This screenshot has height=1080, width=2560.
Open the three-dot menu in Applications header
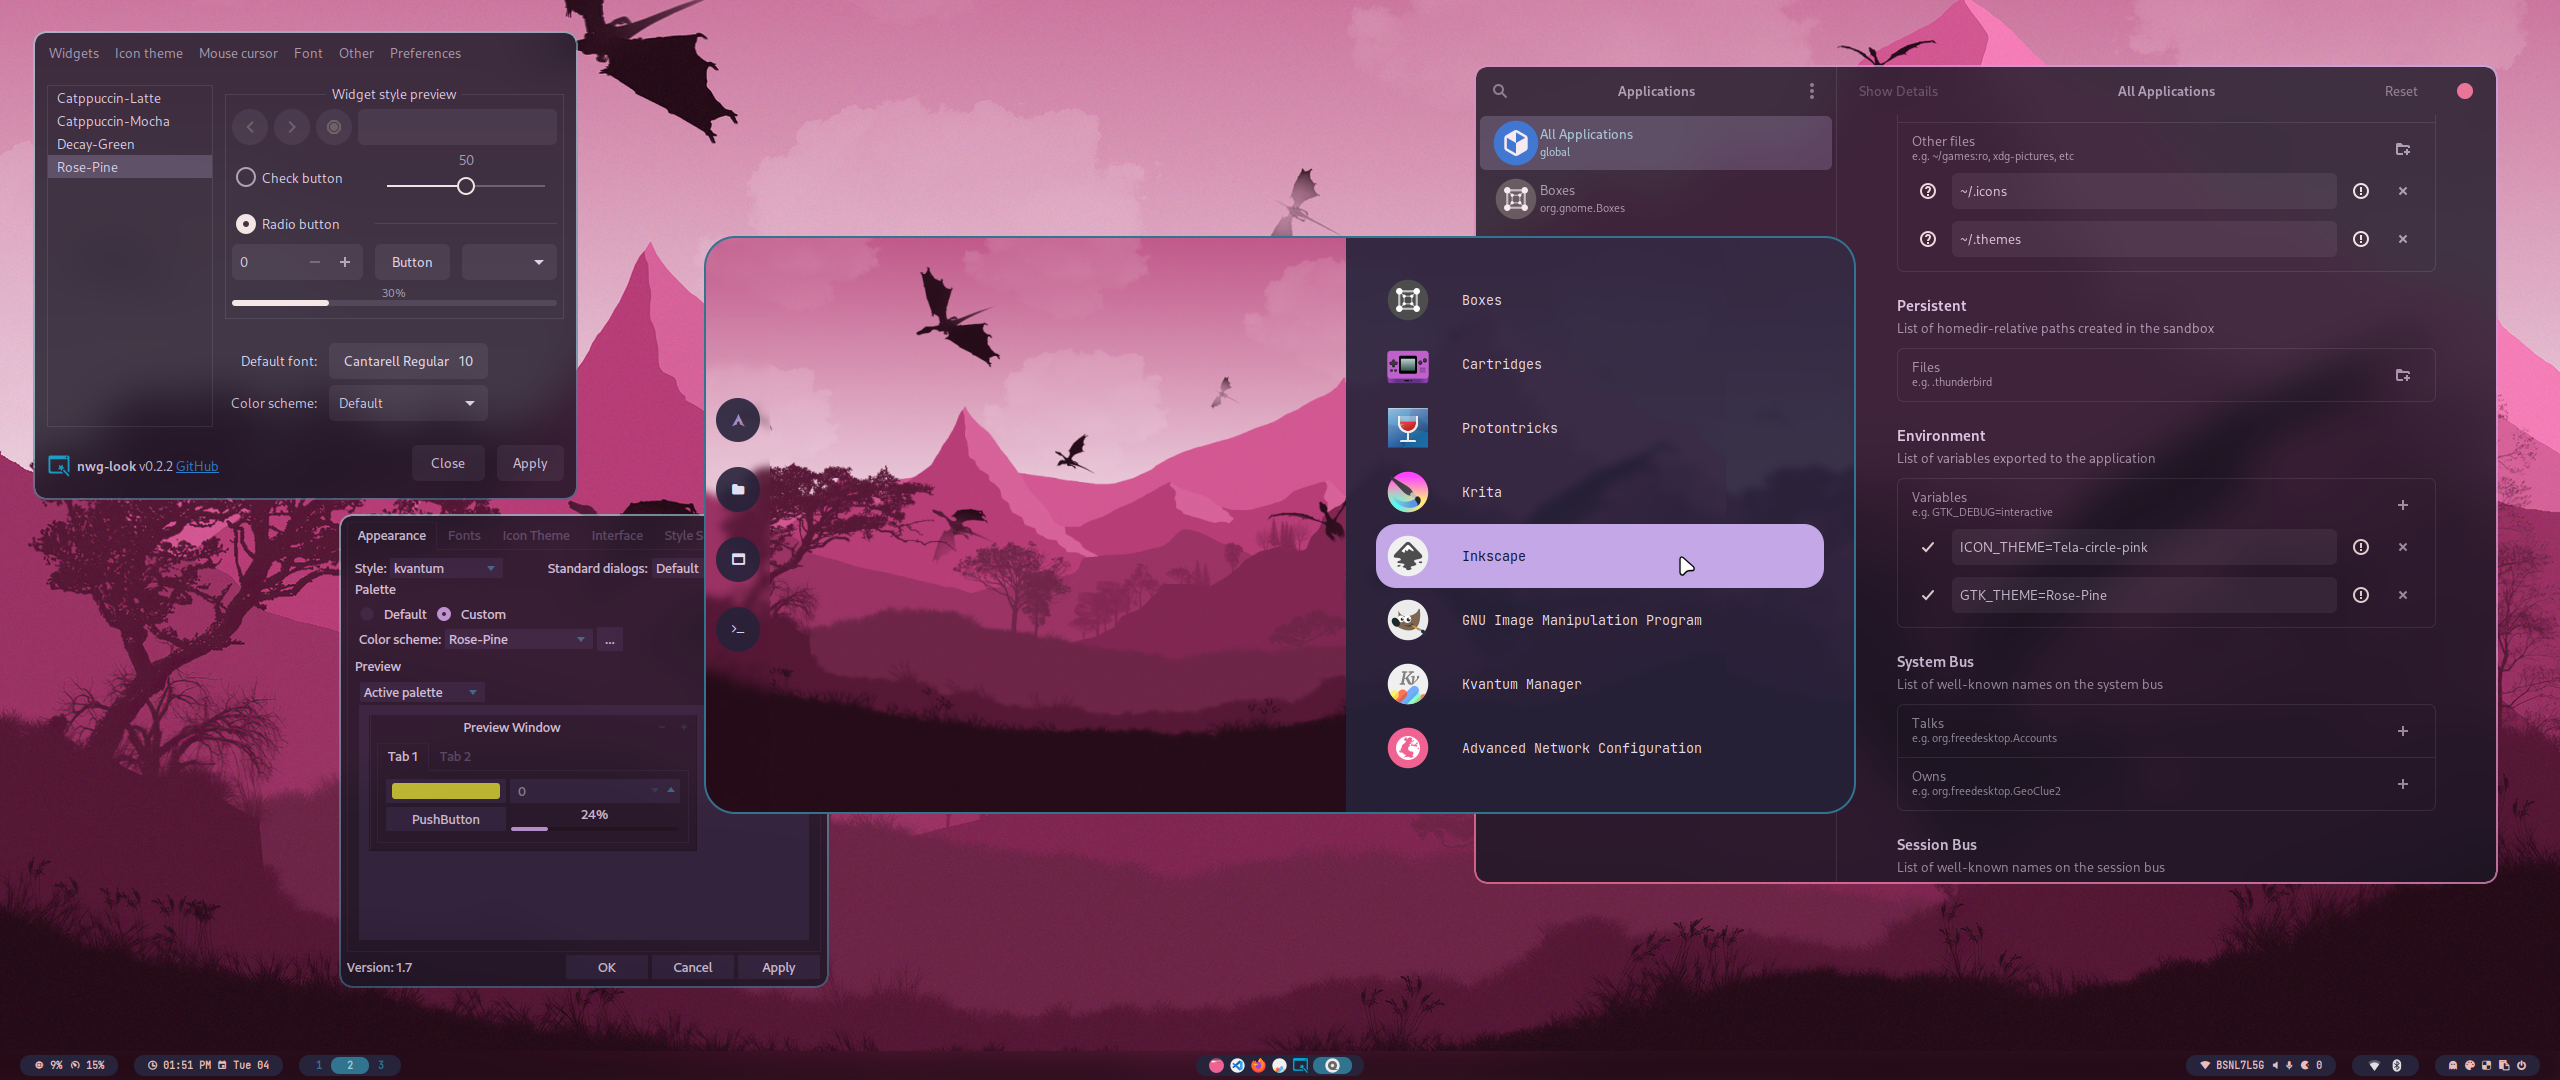pos(1811,91)
